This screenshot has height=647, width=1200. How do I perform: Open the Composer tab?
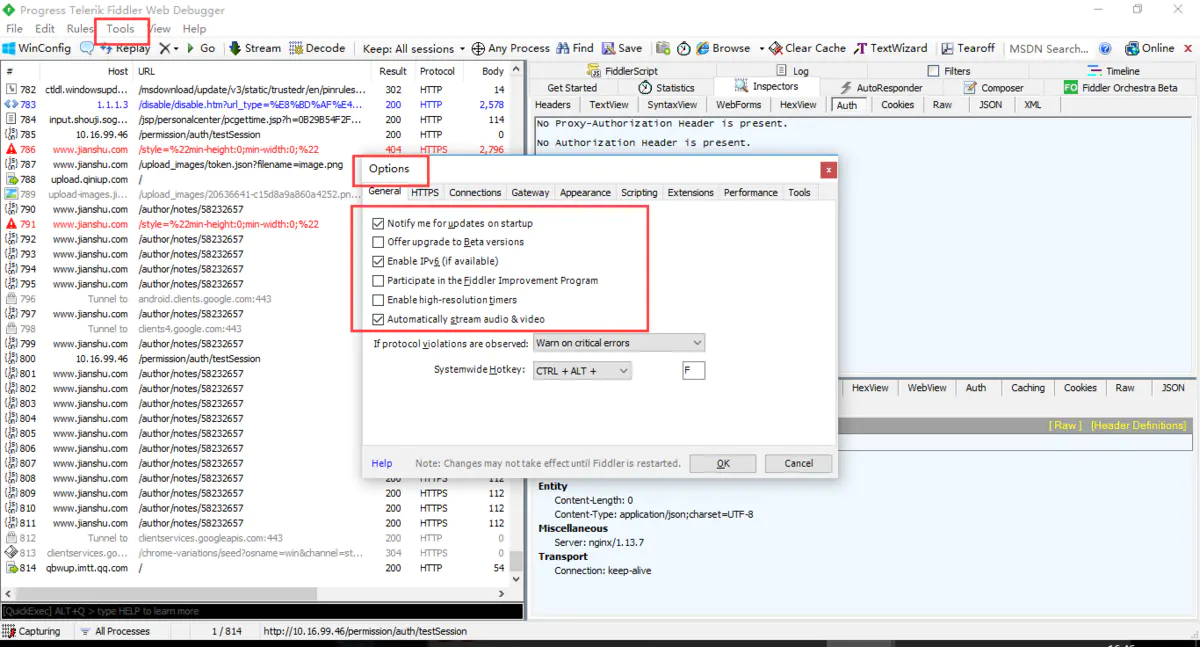pyautogui.click(x=993, y=88)
